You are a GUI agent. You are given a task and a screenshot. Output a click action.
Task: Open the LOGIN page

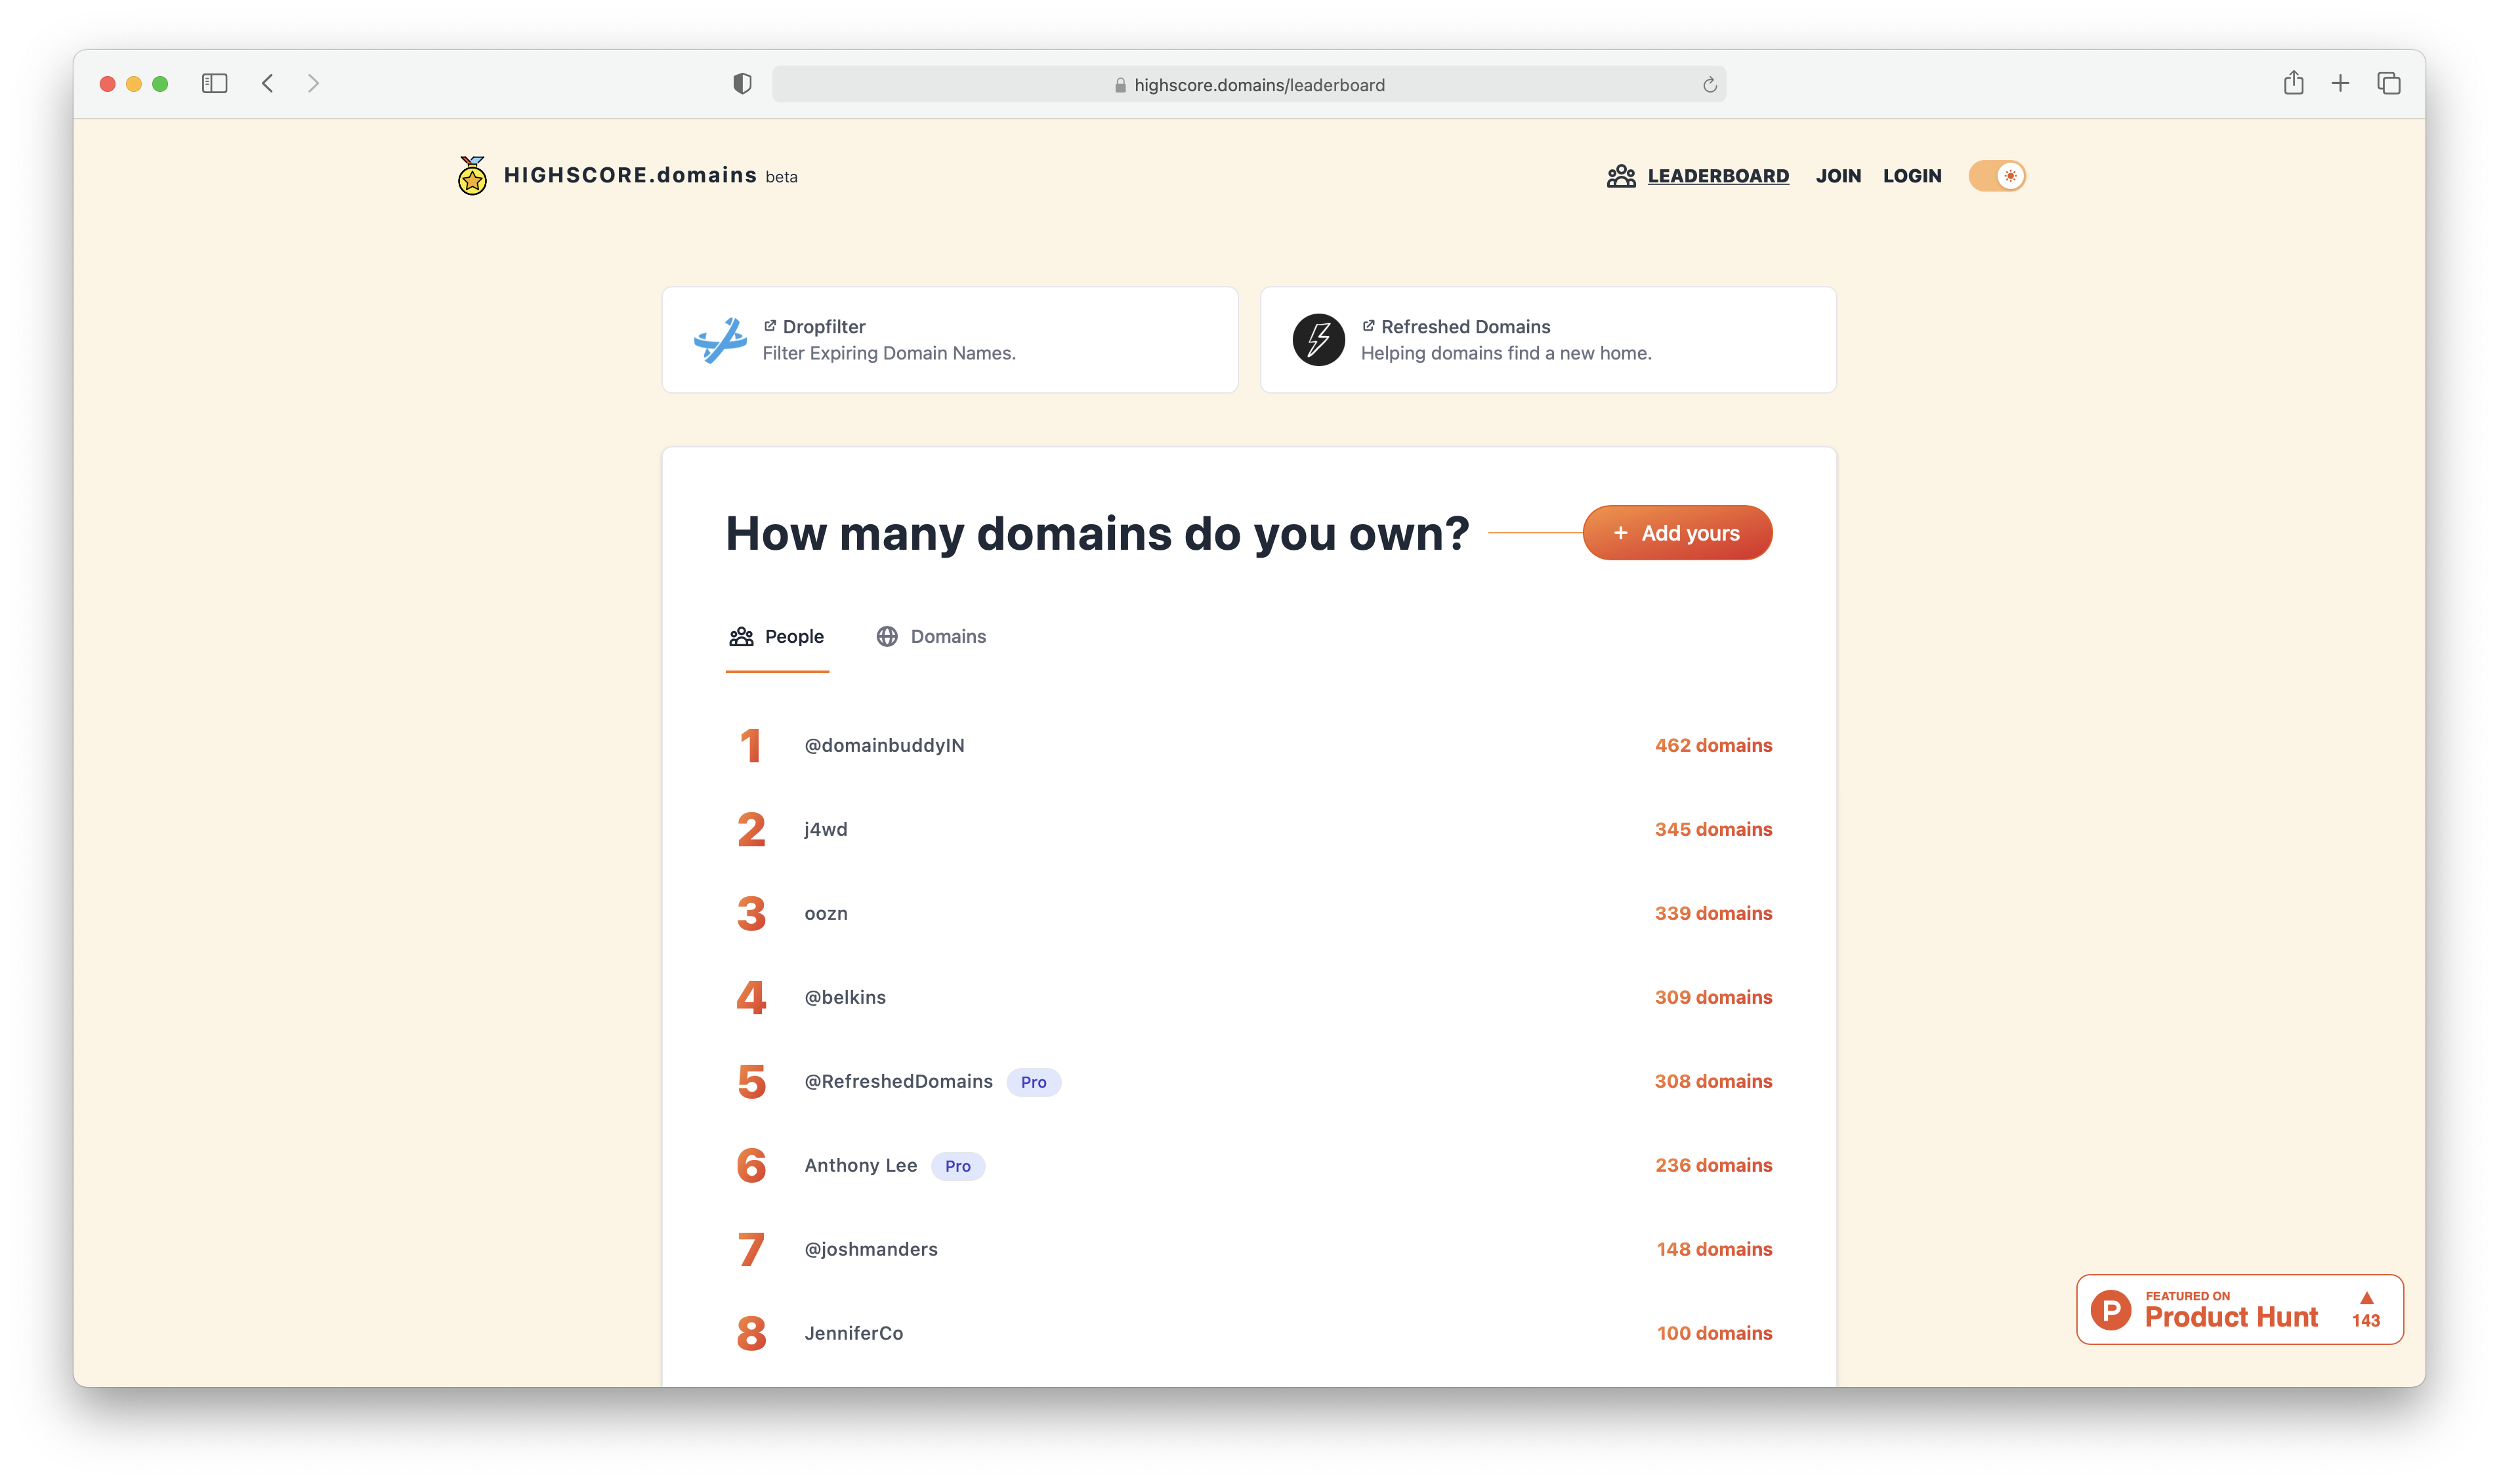(x=1912, y=176)
